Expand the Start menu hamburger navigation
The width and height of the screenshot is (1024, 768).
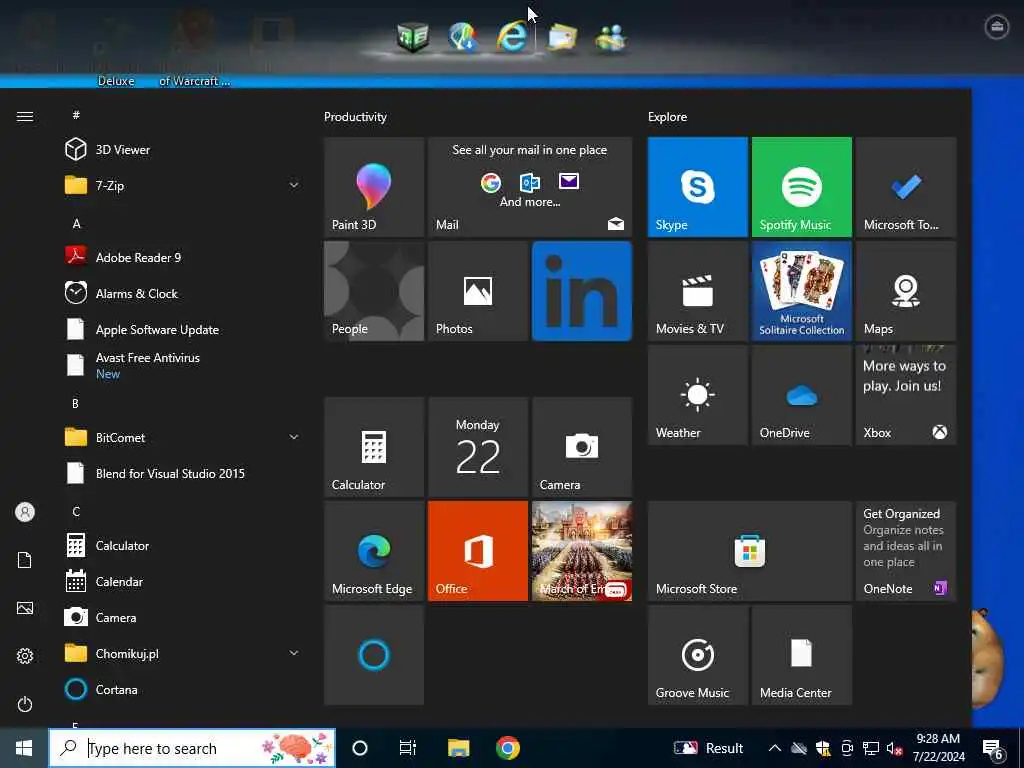pos(25,116)
